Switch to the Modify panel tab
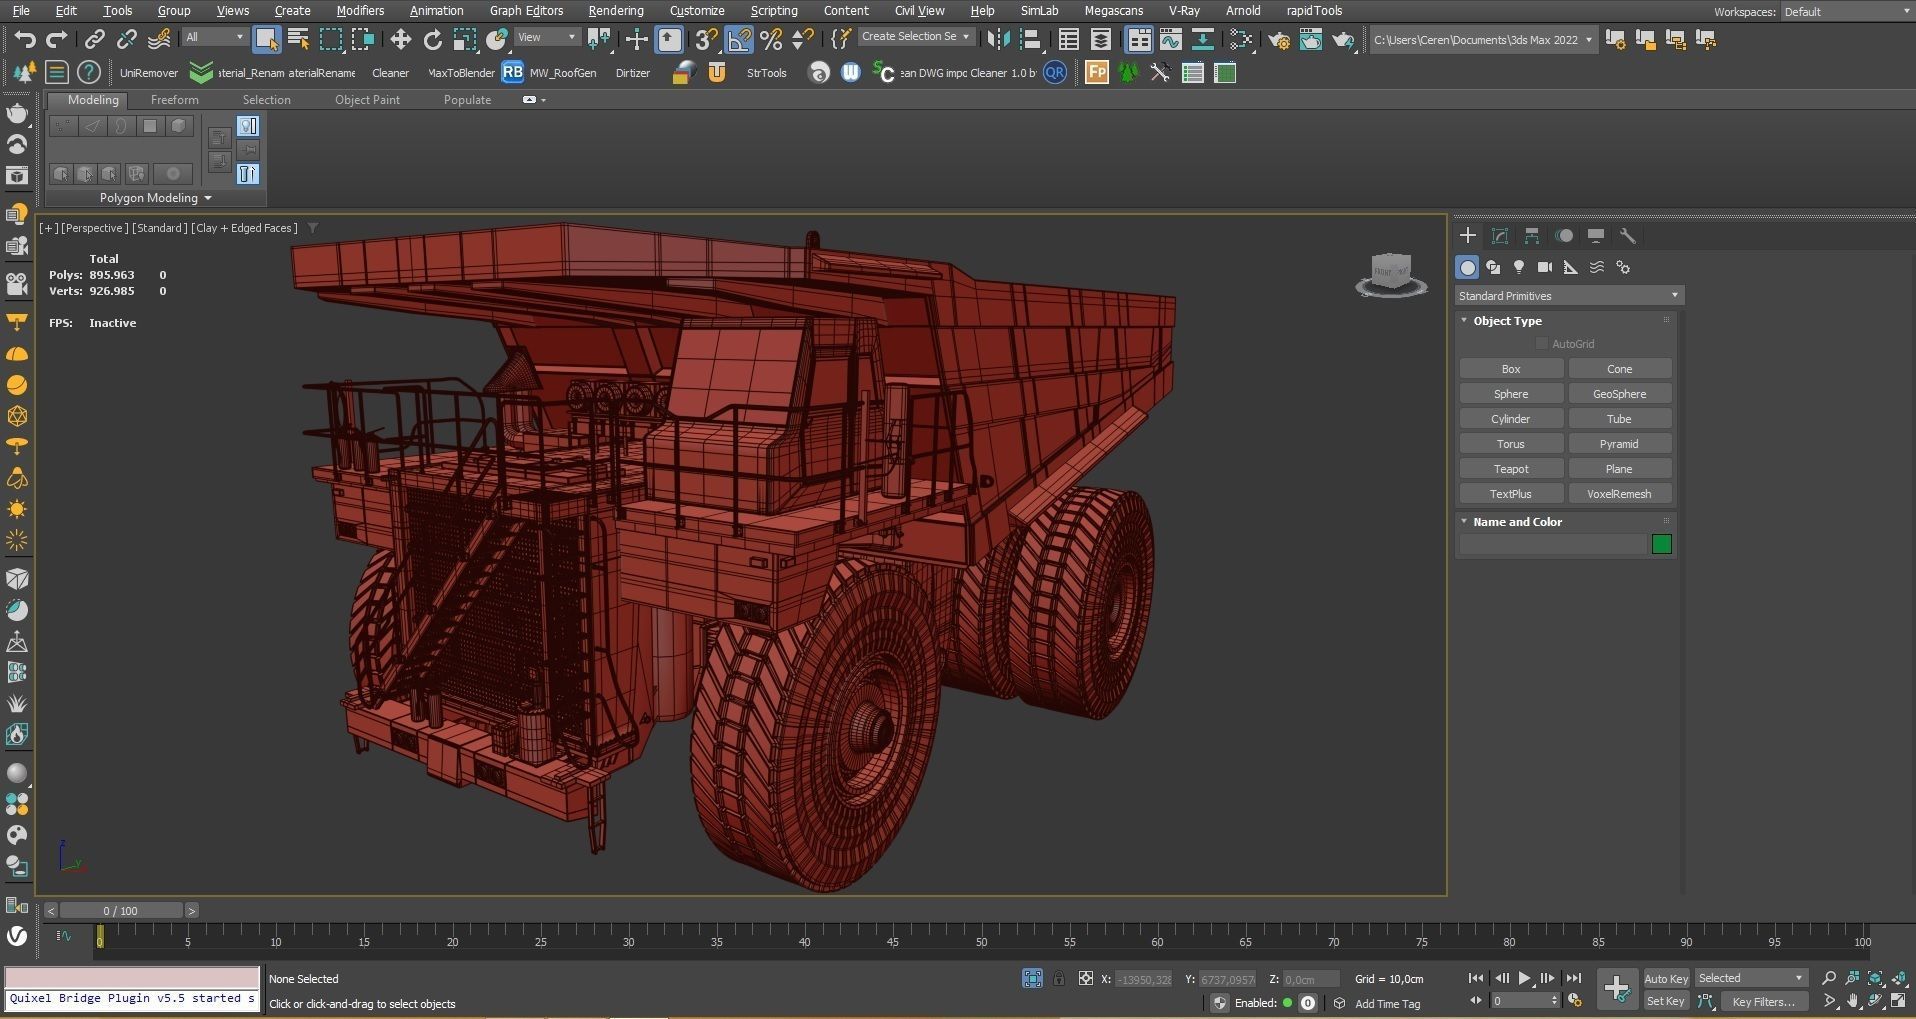The image size is (1916, 1019). (x=1500, y=236)
